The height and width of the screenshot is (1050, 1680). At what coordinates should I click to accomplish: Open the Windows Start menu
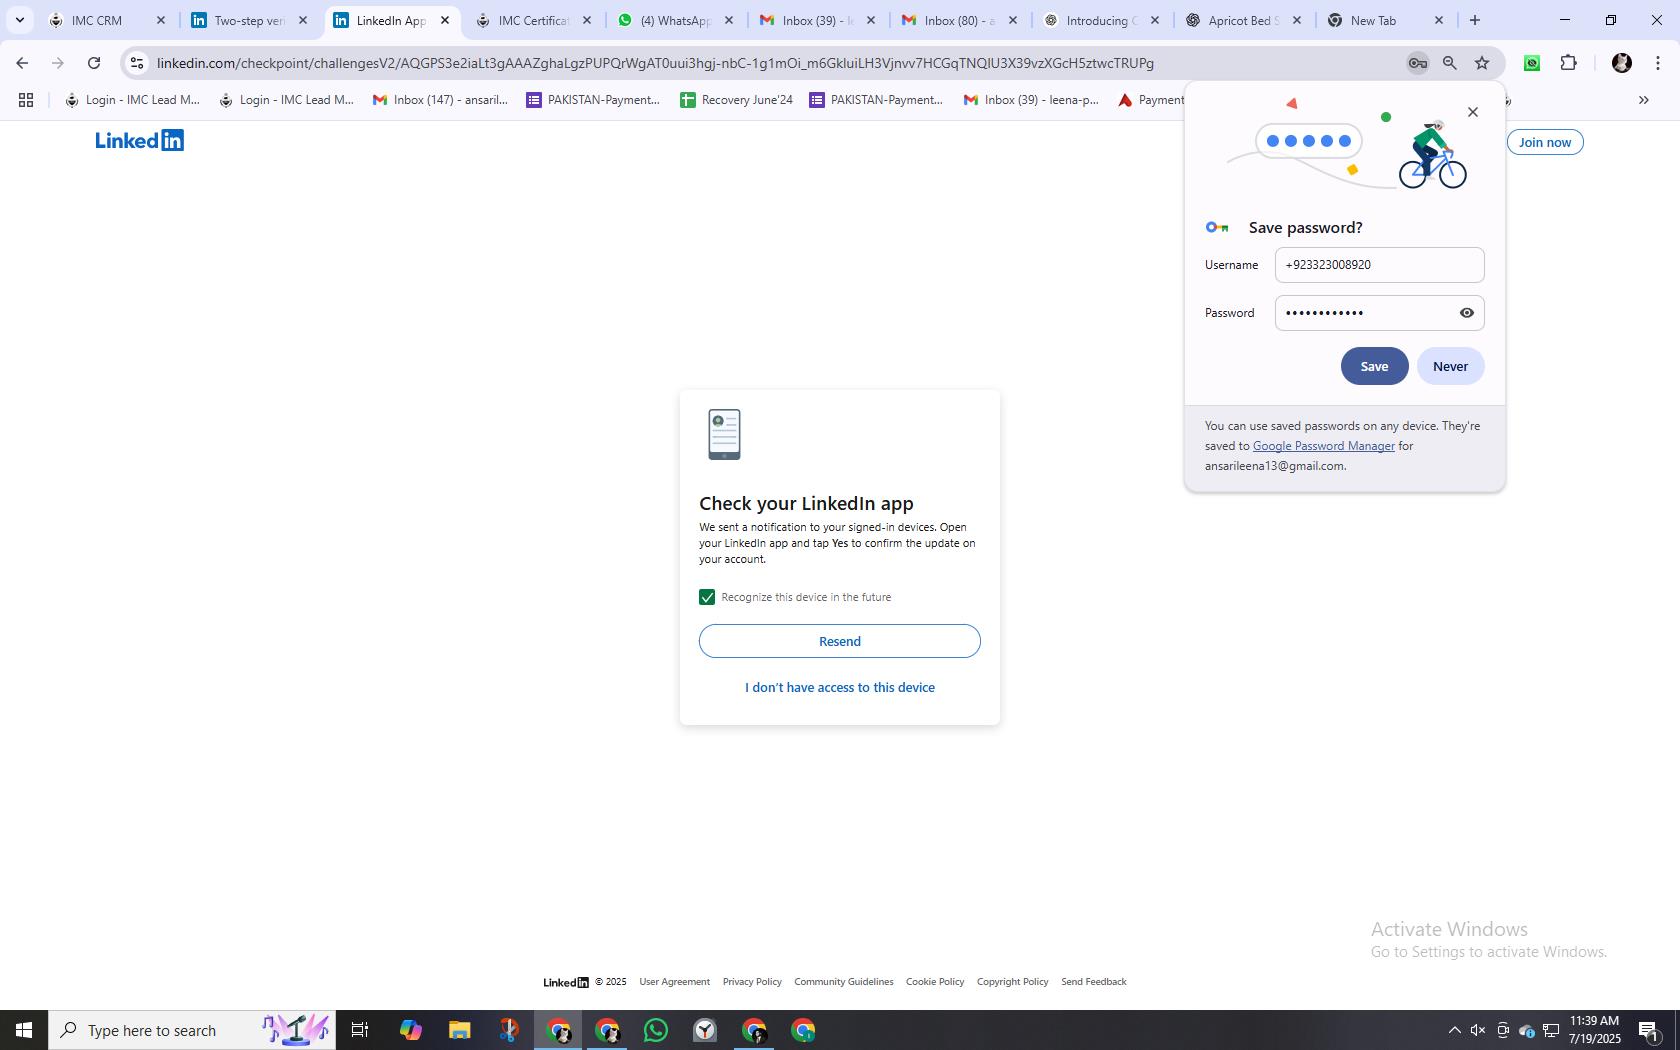coord(24,1030)
